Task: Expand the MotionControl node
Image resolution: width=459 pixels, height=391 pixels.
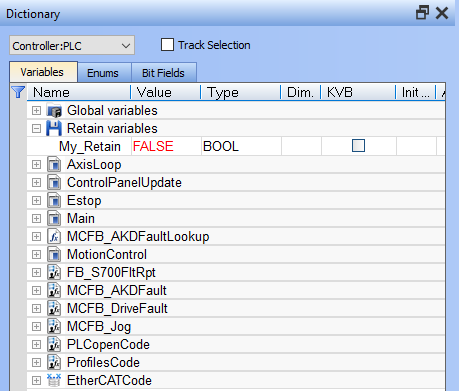Action: (36, 255)
